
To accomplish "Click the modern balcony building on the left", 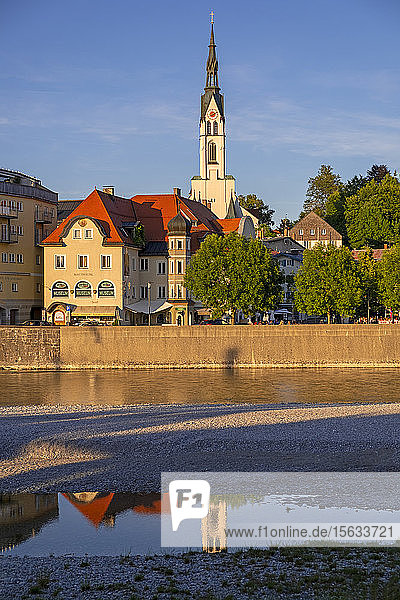I will coord(25,247).
